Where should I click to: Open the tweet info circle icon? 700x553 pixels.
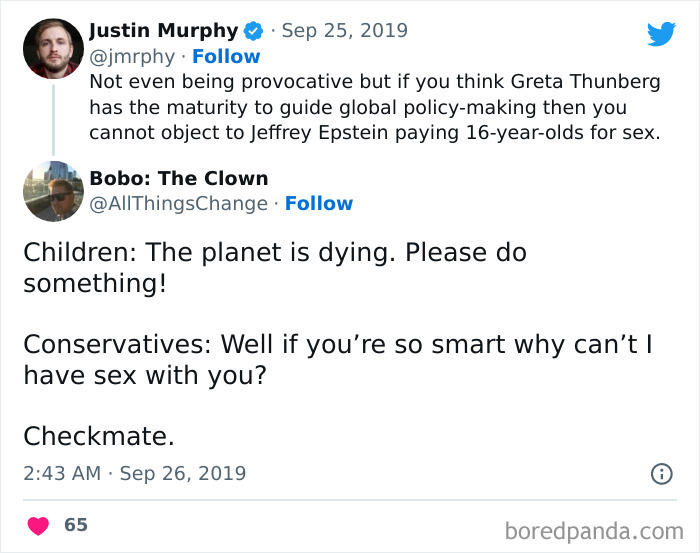[x=661, y=474]
